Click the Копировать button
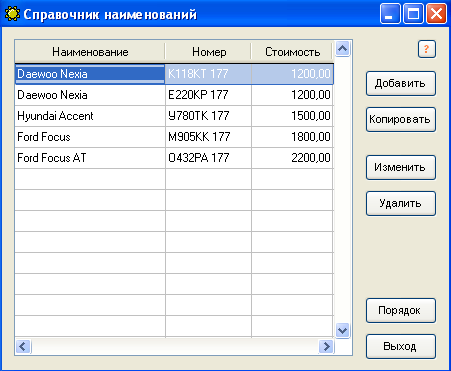Image resolution: width=451 pixels, height=371 pixels. [x=401, y=119]
